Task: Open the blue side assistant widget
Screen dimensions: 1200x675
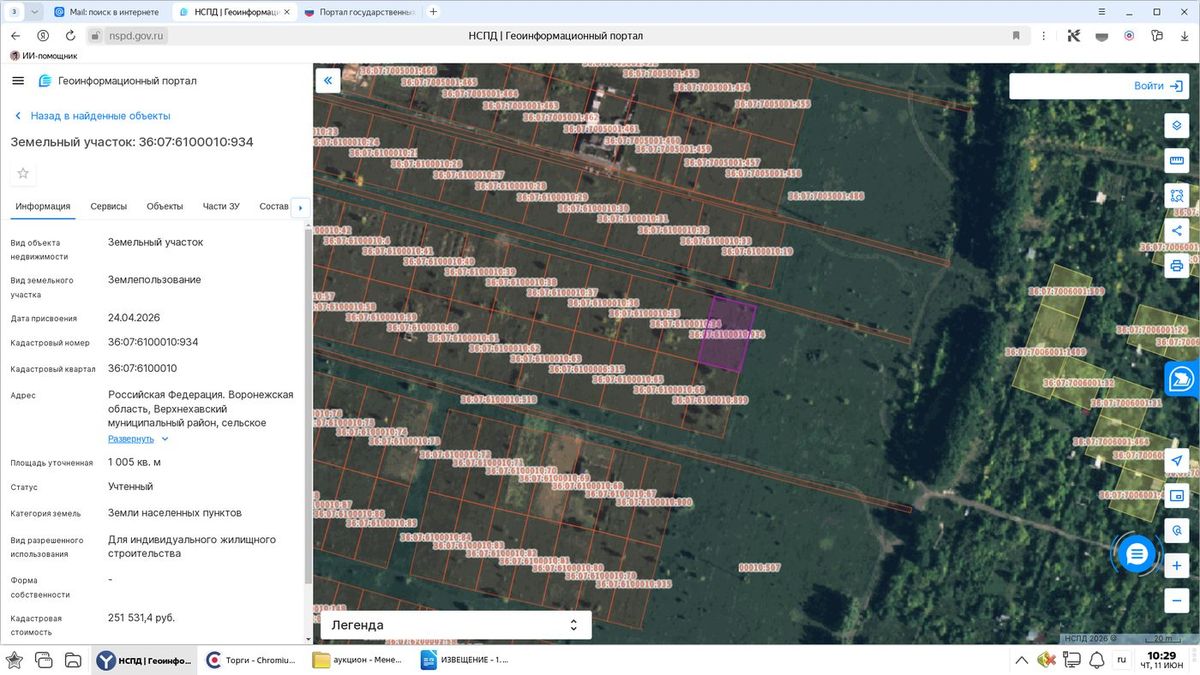Action: pos(1182,380)
